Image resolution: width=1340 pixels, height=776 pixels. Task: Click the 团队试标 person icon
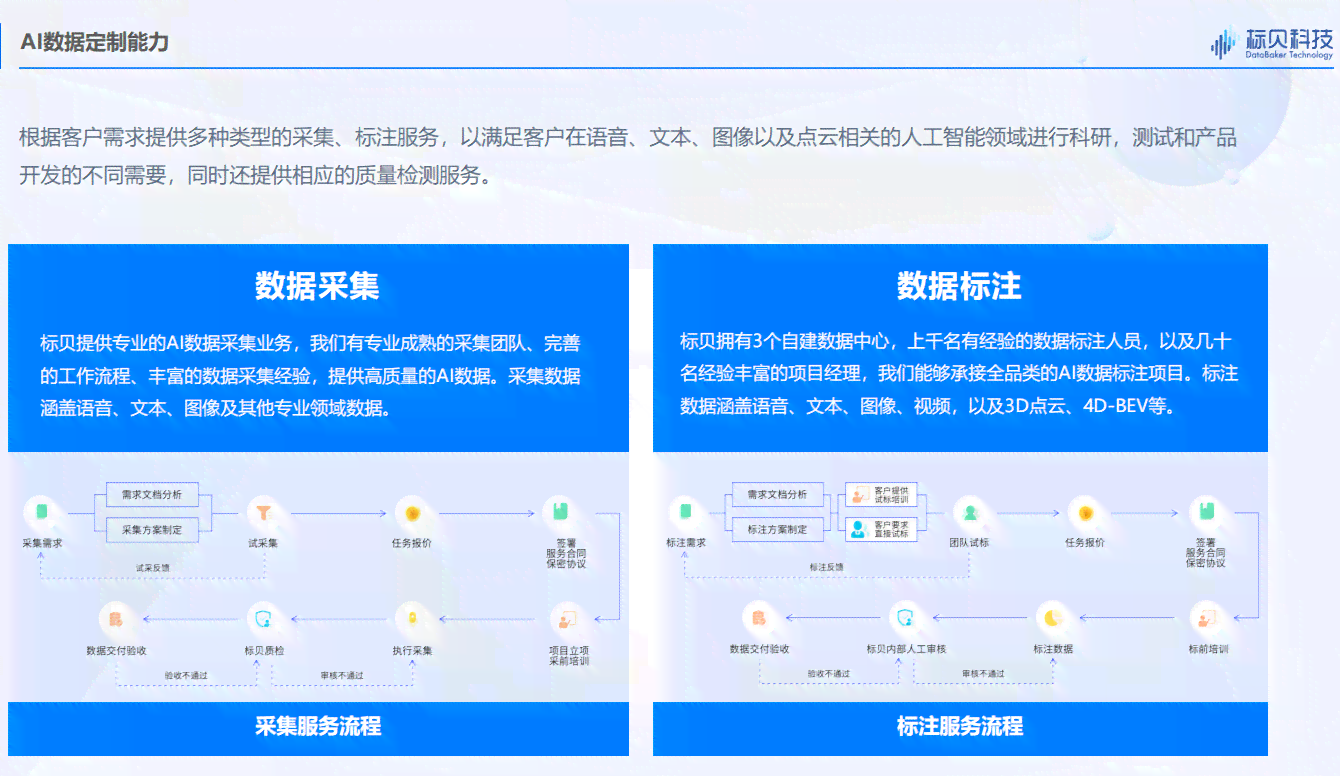coord(969,512)
